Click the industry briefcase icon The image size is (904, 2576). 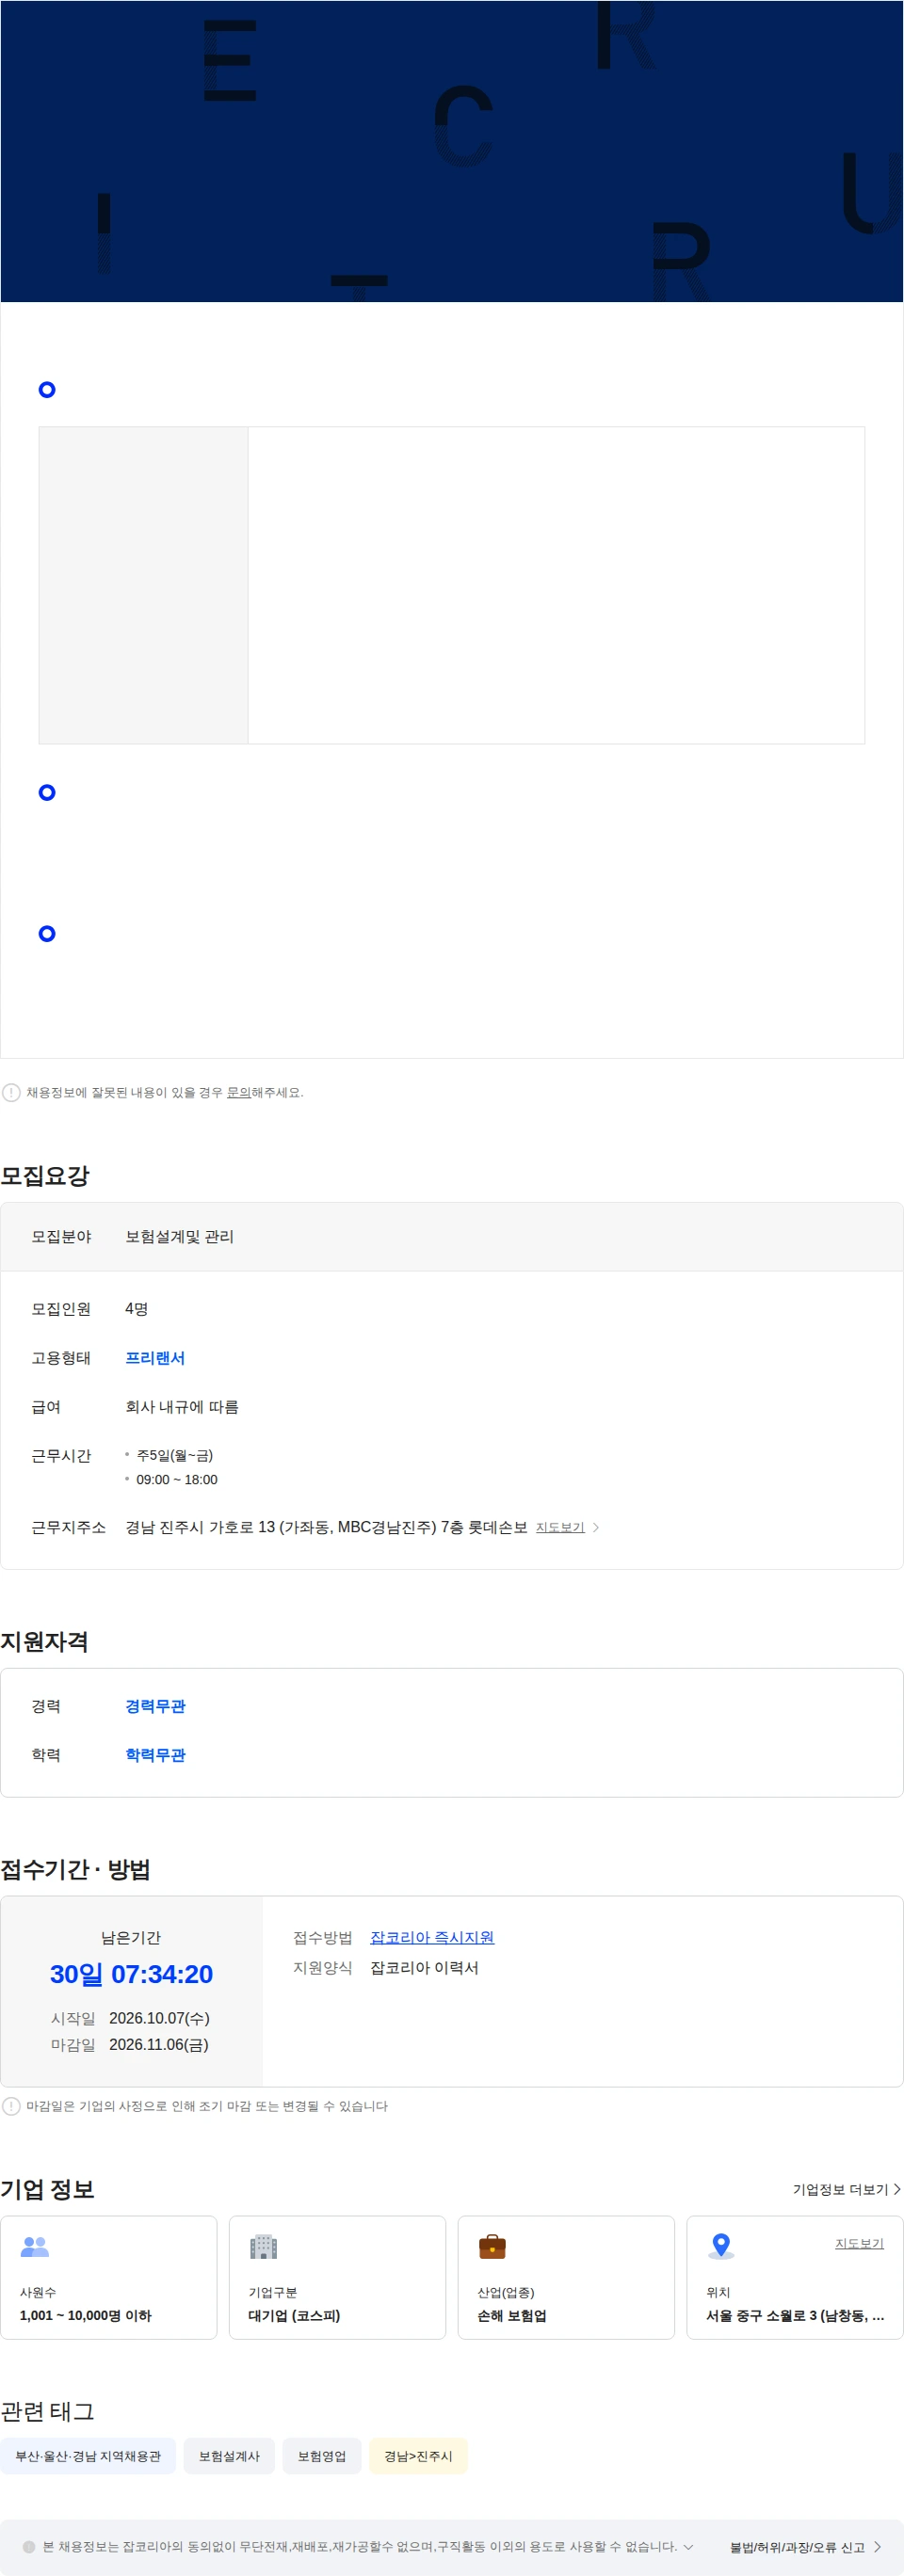pyautogui.click(x=492, y=2246)
